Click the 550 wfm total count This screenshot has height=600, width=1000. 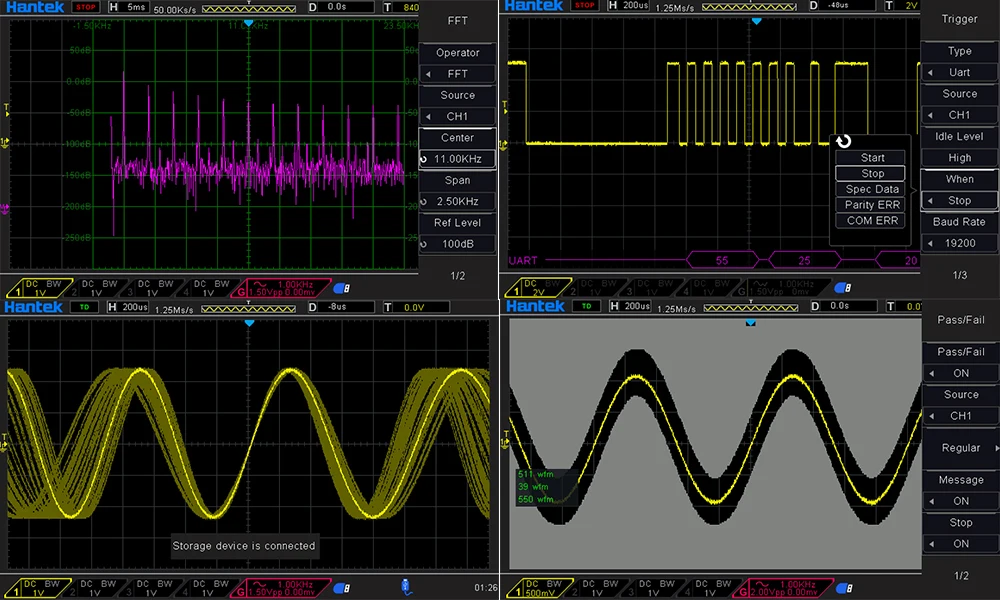pos(536,499)
